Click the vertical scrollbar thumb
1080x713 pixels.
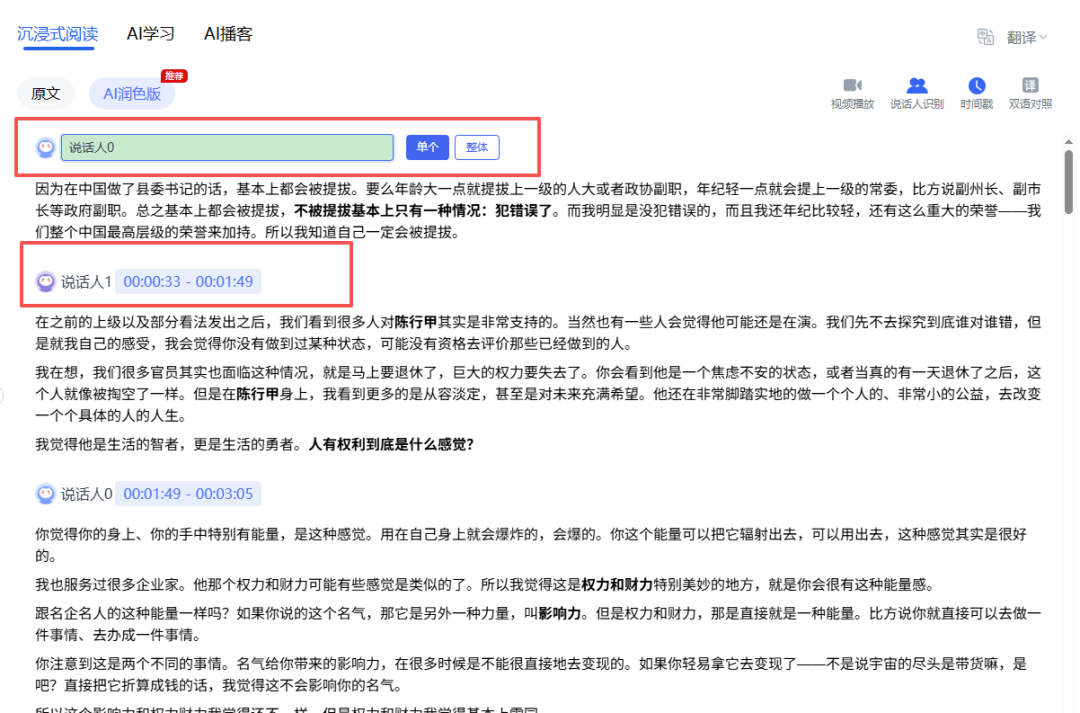(x=1068, y=181)
